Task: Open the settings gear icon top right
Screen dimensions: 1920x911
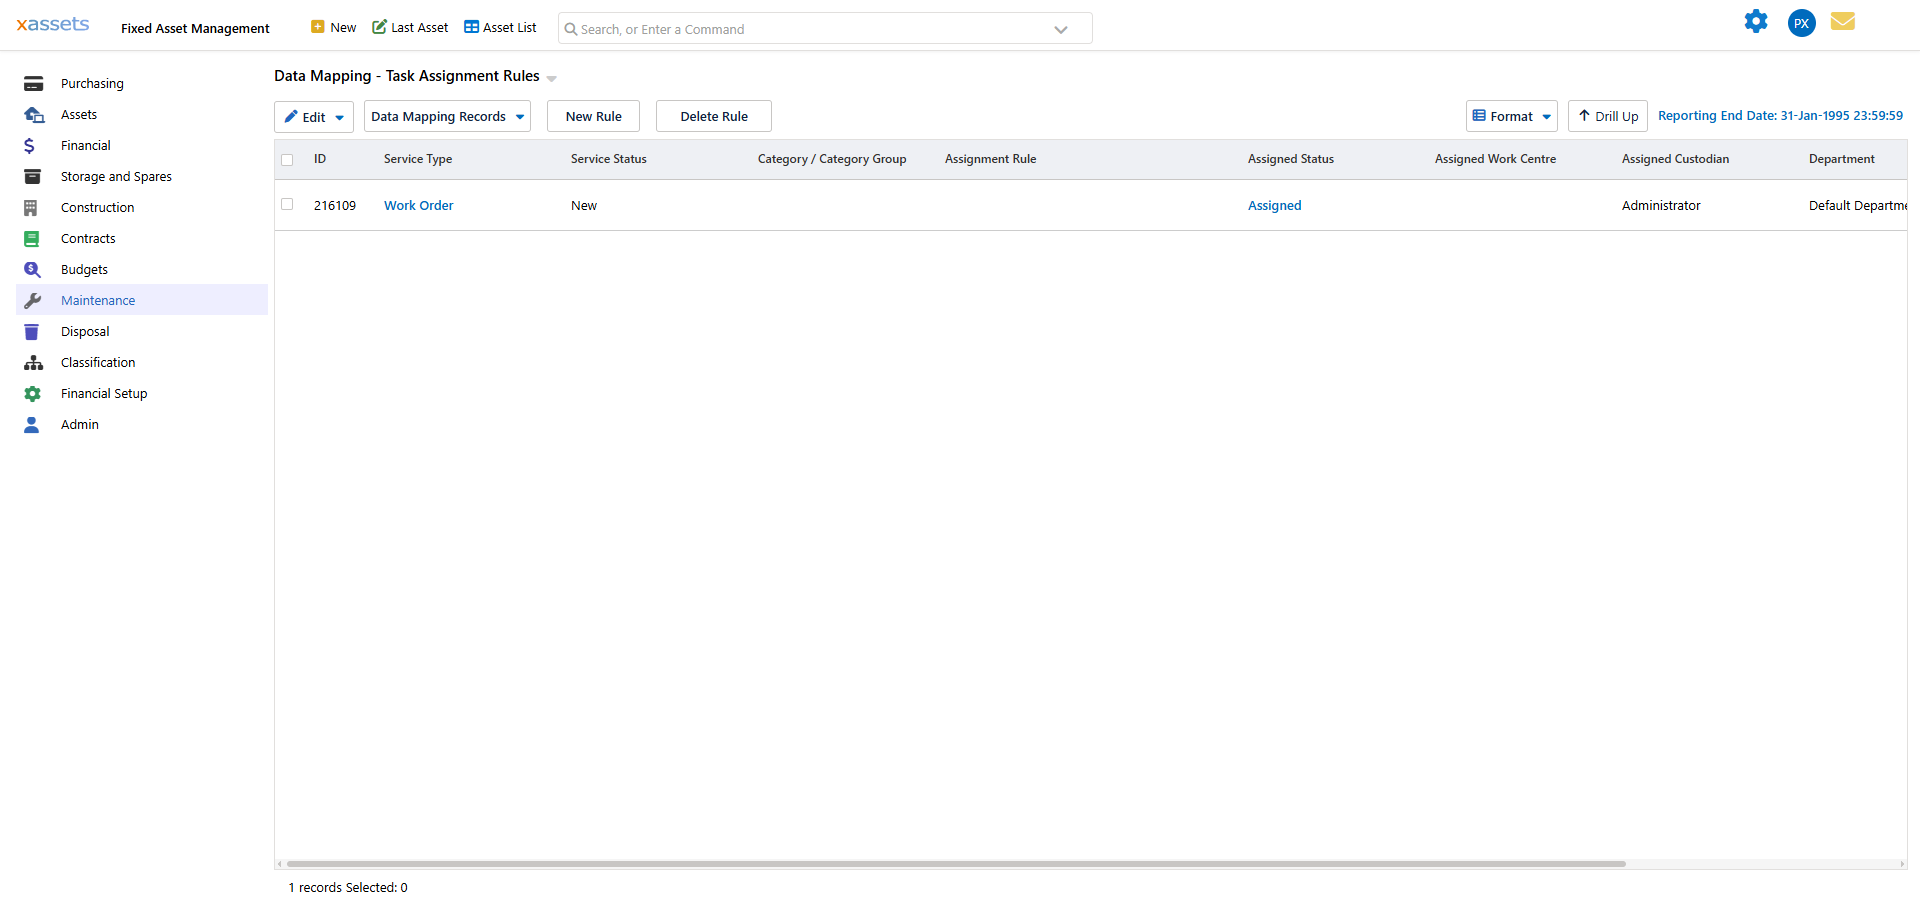Action: [1756, 21]
